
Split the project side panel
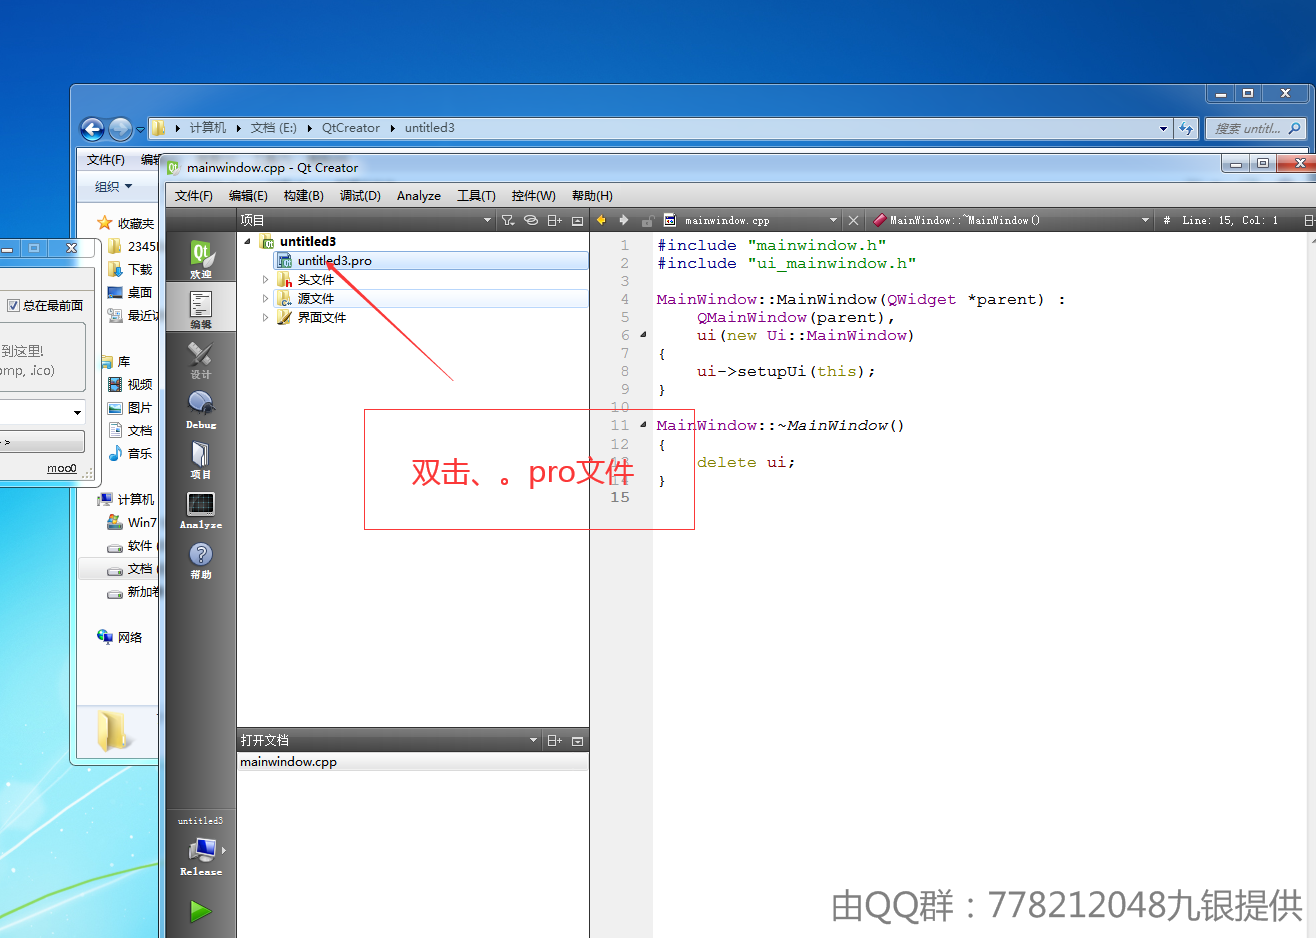(554, 220)
